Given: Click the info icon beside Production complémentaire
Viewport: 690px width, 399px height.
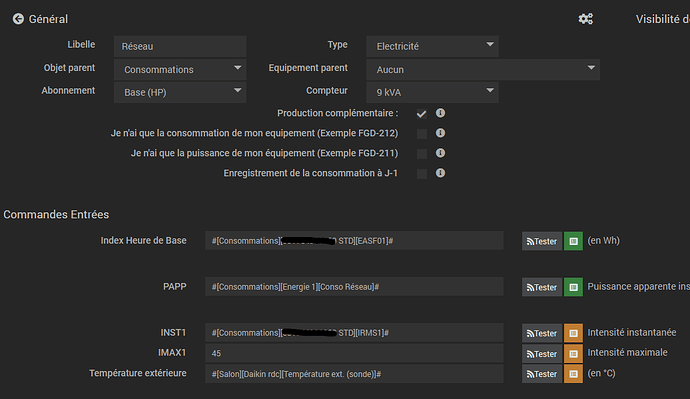Looking at the screenshot, I should coord(440,113).
